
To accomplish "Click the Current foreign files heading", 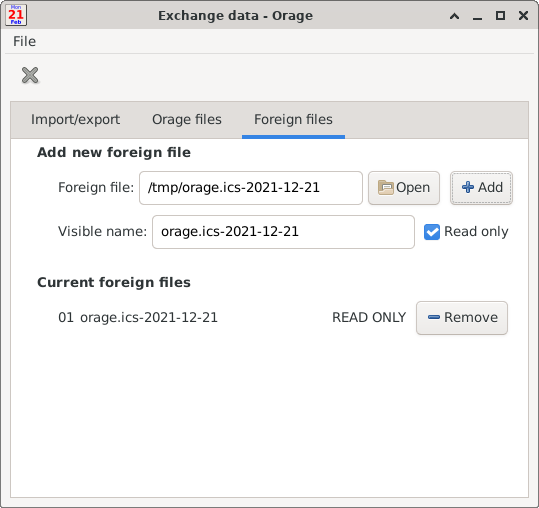I will (x=114, y=283).
